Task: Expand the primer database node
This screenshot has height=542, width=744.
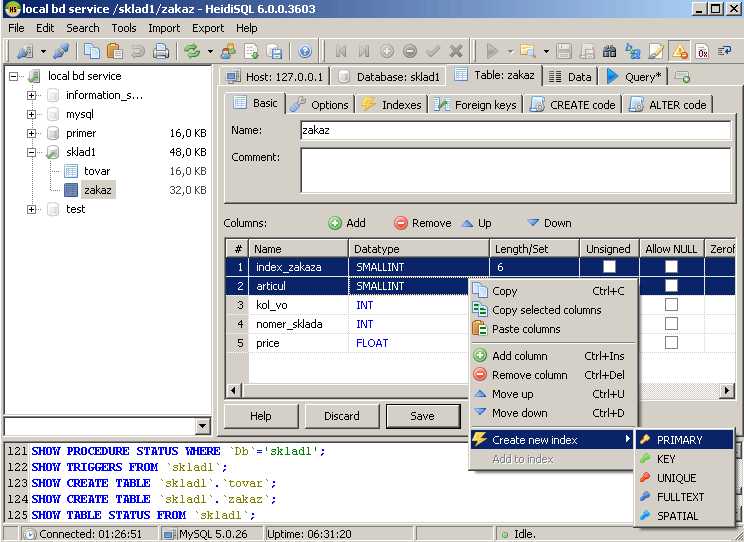Action: click(31, 133)
